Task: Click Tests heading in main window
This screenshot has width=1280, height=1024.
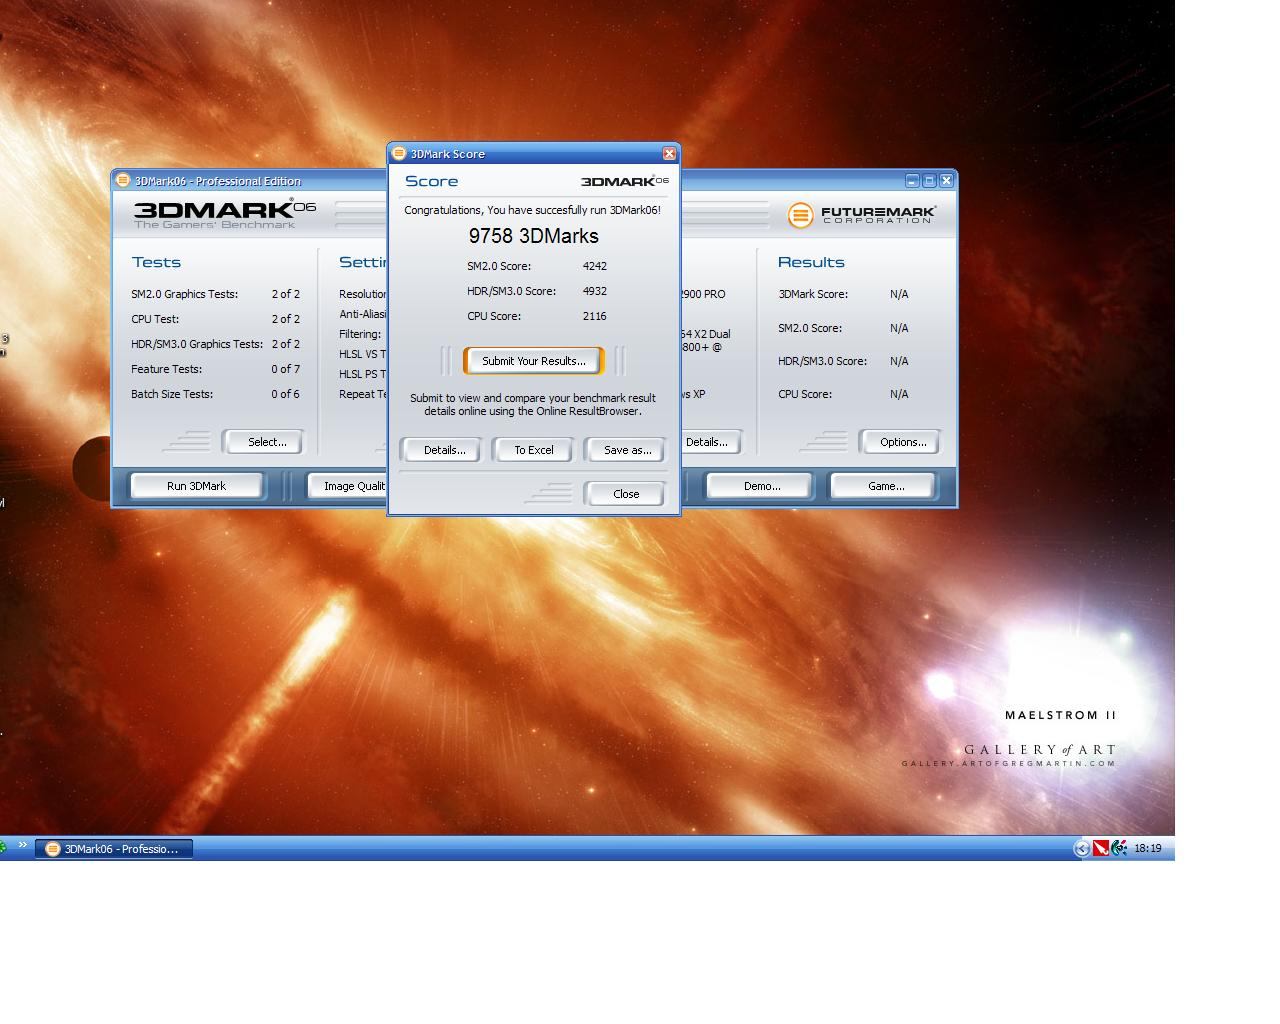Action: coord(156,262)
